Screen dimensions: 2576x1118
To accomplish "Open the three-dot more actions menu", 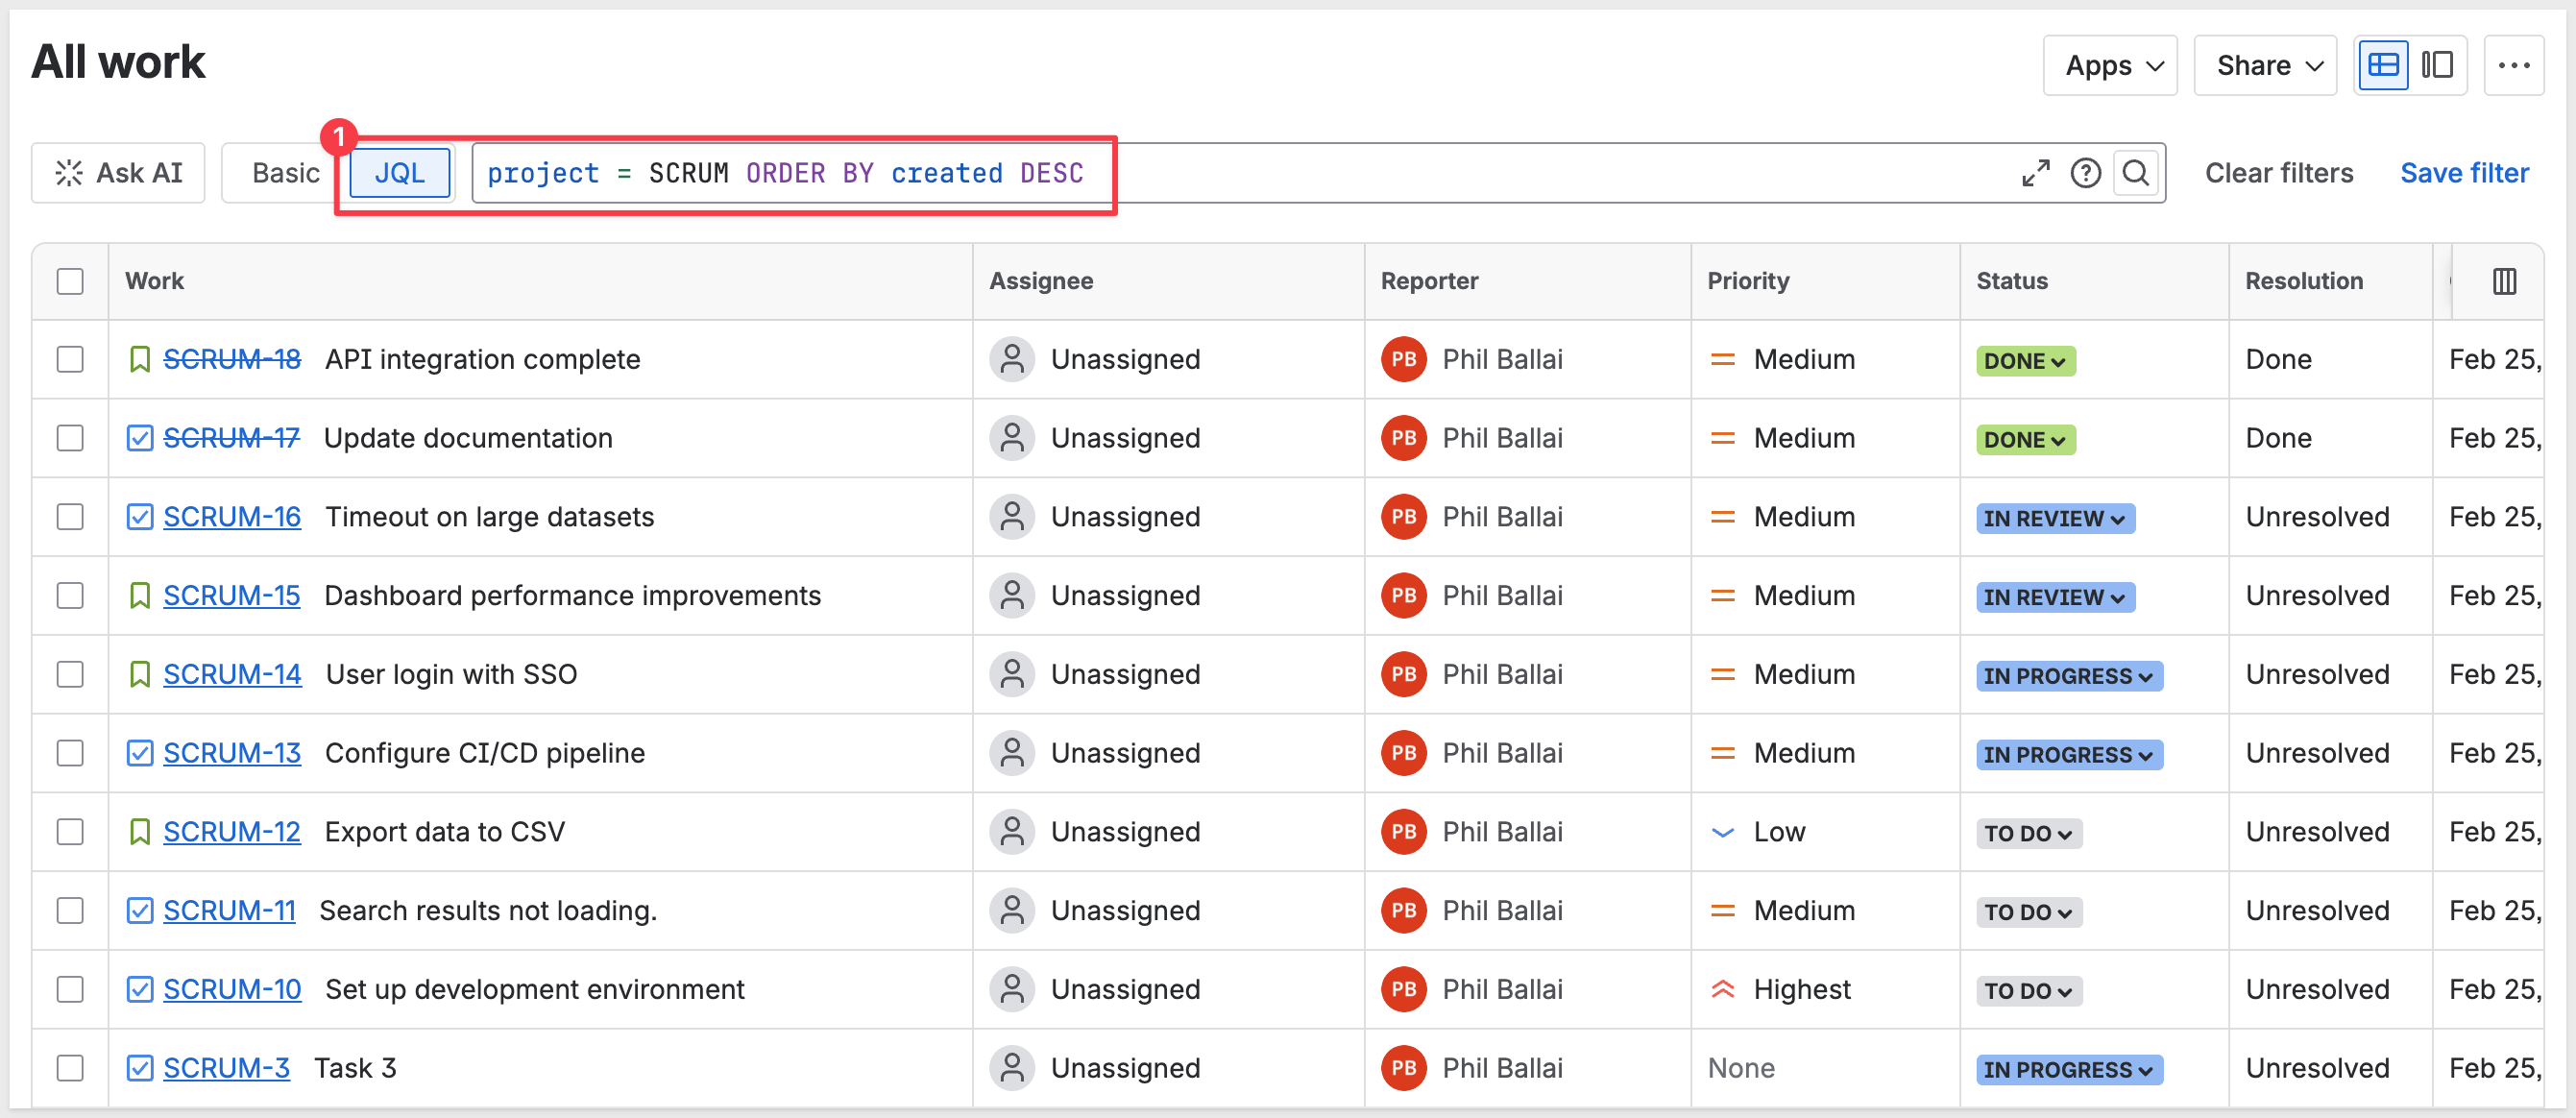I will (2513, 66).
